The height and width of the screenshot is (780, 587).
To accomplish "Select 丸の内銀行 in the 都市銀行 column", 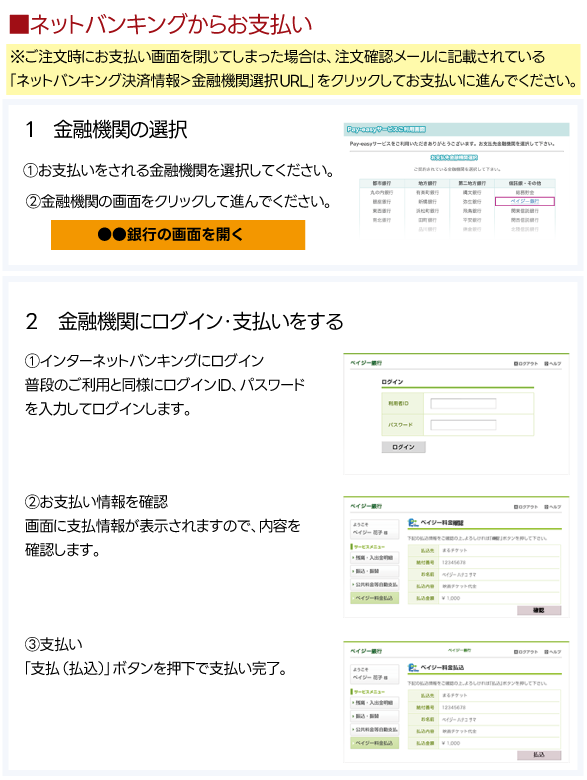I will click(382, 193).
